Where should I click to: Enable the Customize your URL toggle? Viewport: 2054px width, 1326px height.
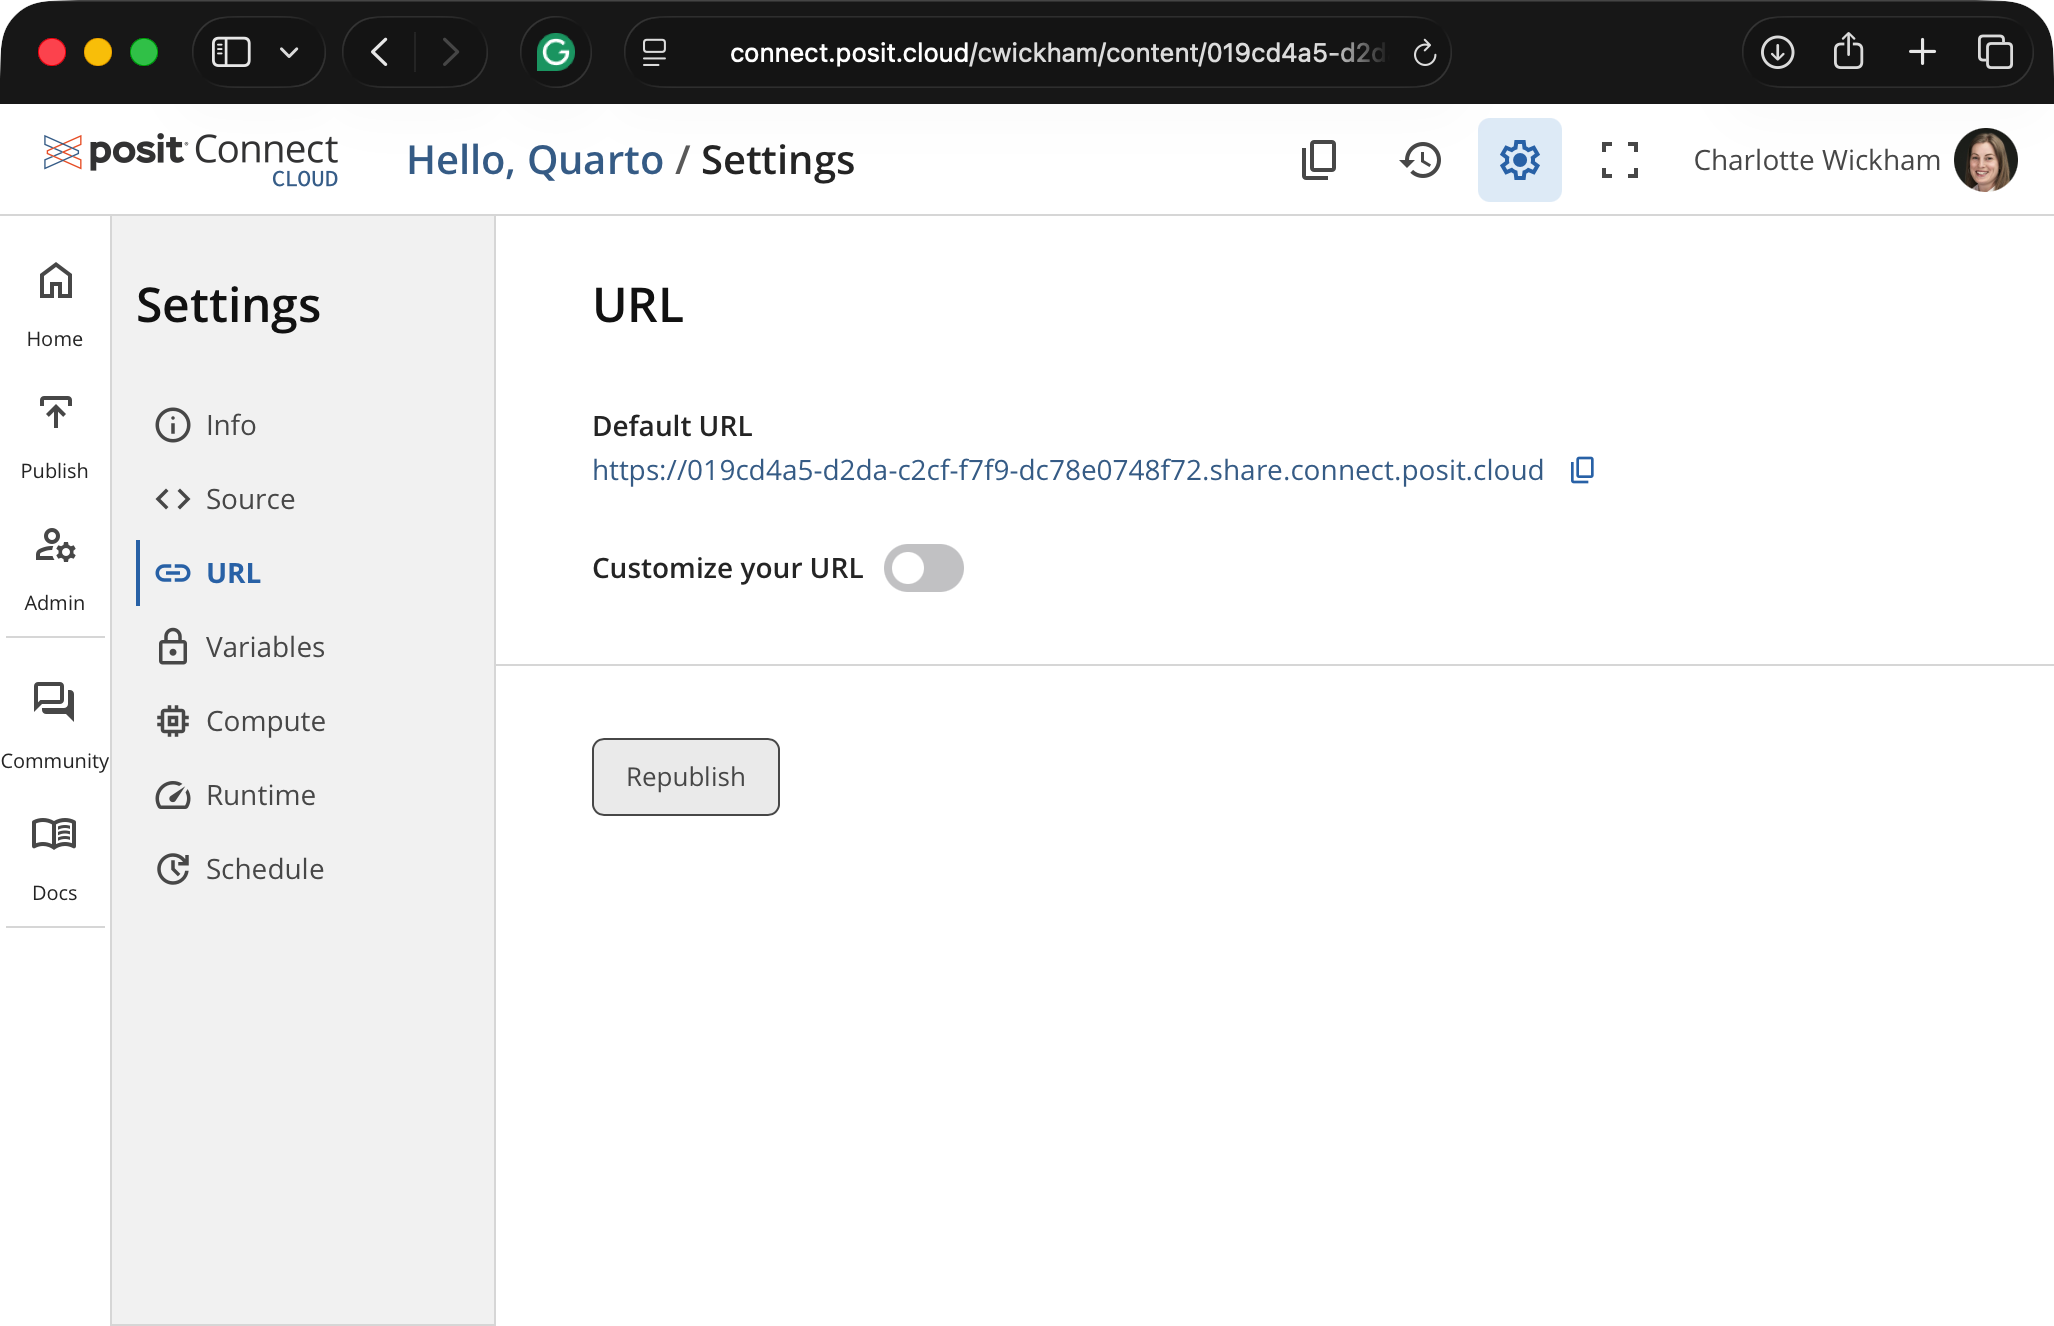pyautogui.click(x=923, y=567)
